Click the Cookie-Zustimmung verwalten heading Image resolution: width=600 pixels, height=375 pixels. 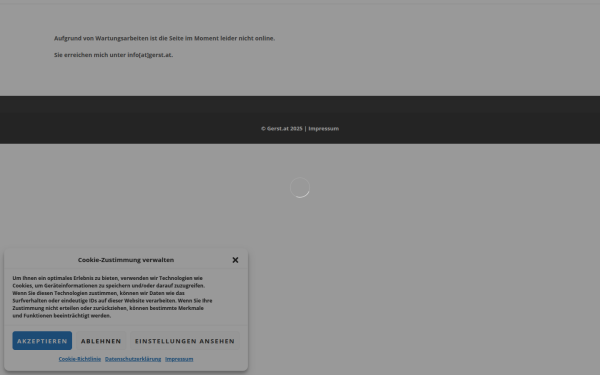[x=126, y=260]
